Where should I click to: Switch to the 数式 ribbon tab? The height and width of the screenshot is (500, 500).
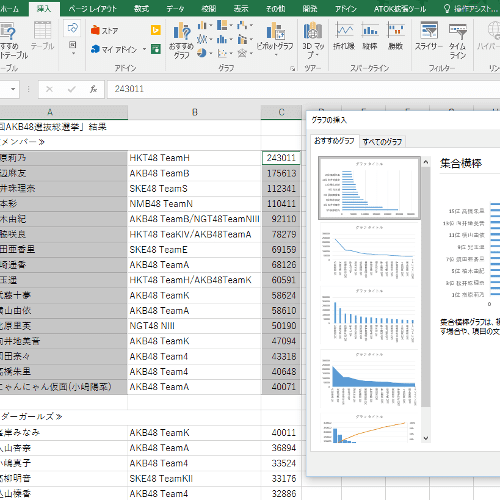[141, 9]
